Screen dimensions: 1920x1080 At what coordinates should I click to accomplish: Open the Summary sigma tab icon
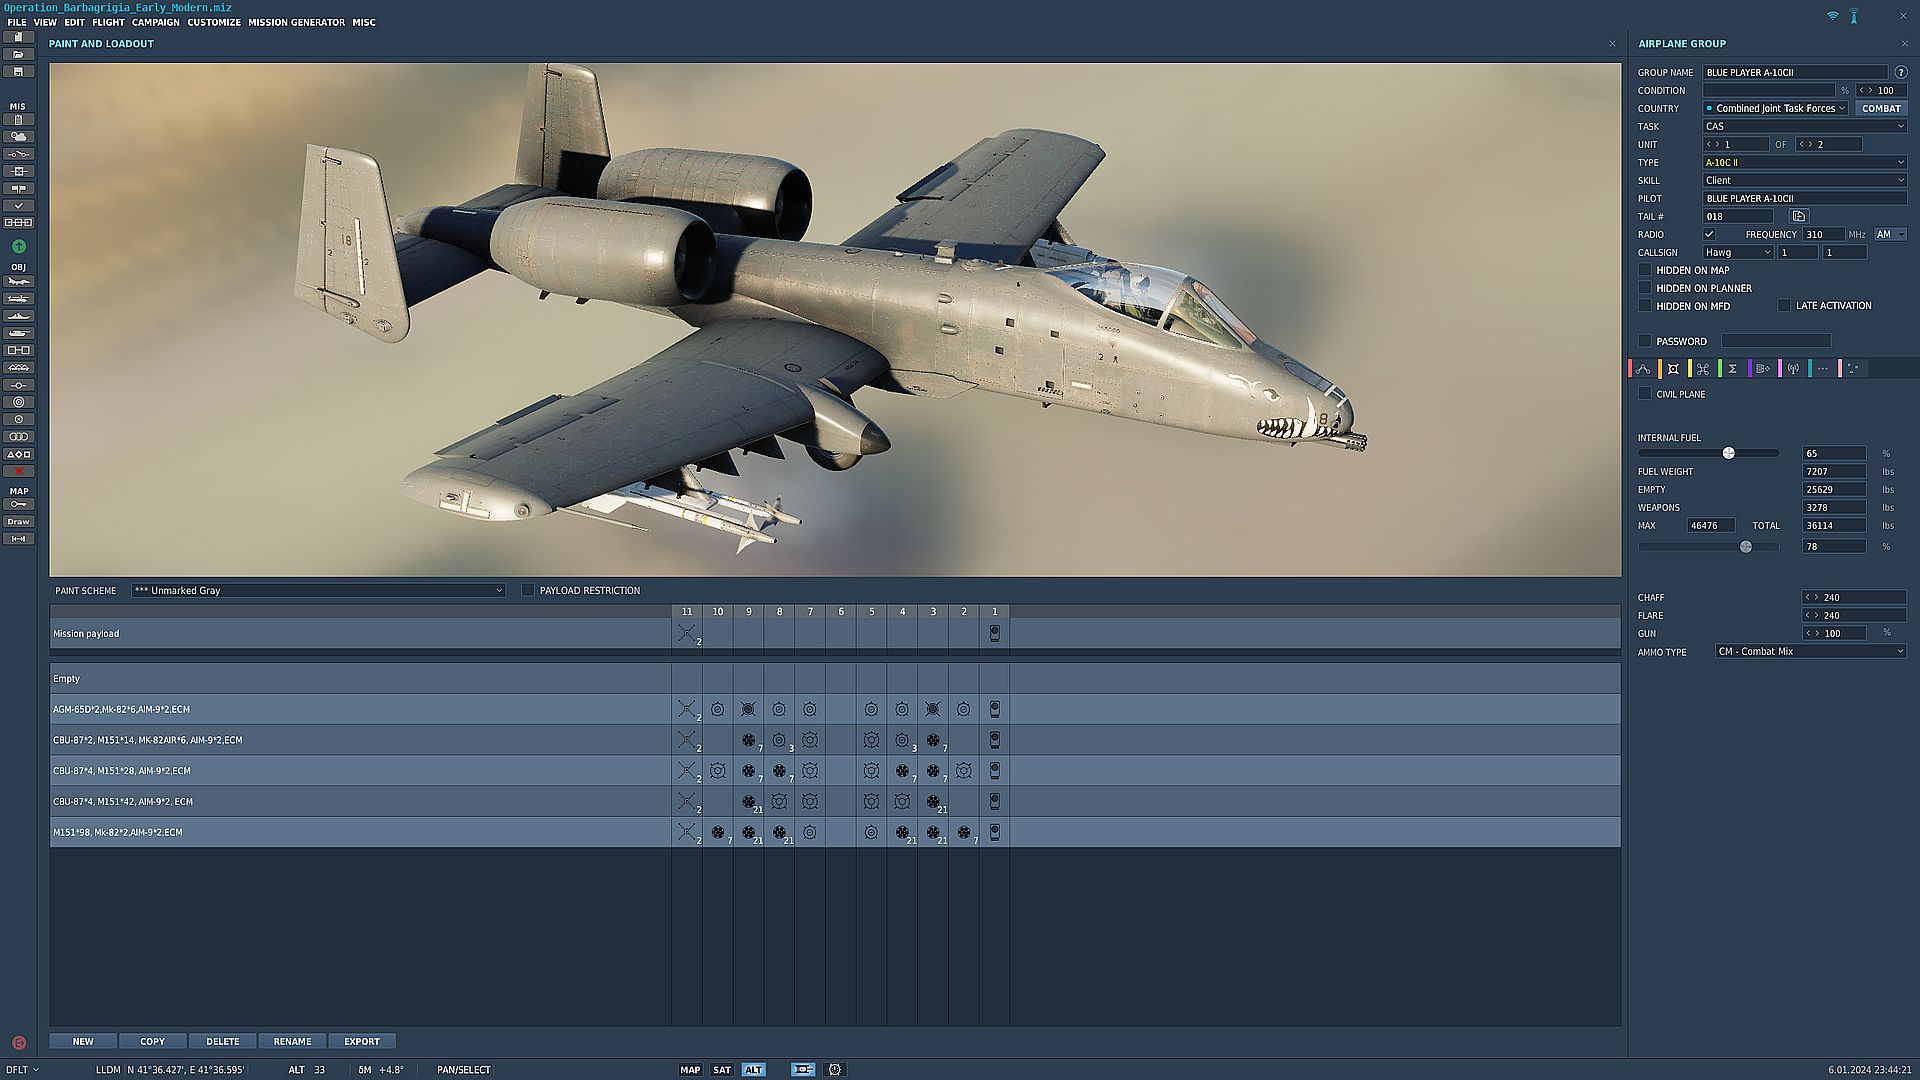(1732, 369)
